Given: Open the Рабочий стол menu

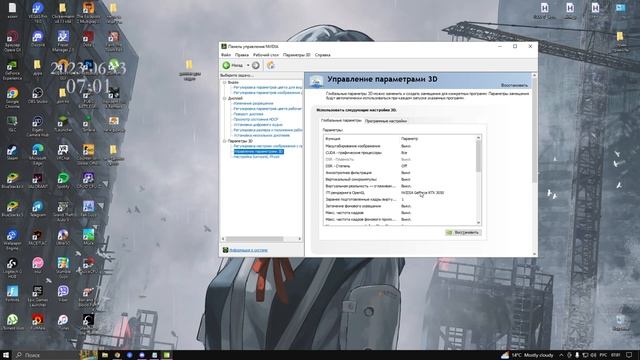Looking at the screenshot, I should [266, 55].
